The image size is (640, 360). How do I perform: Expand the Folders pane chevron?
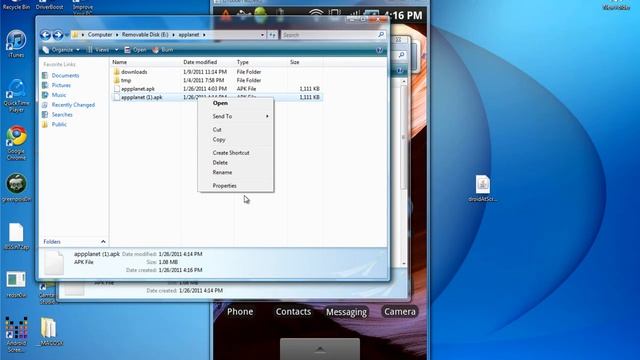103,242
